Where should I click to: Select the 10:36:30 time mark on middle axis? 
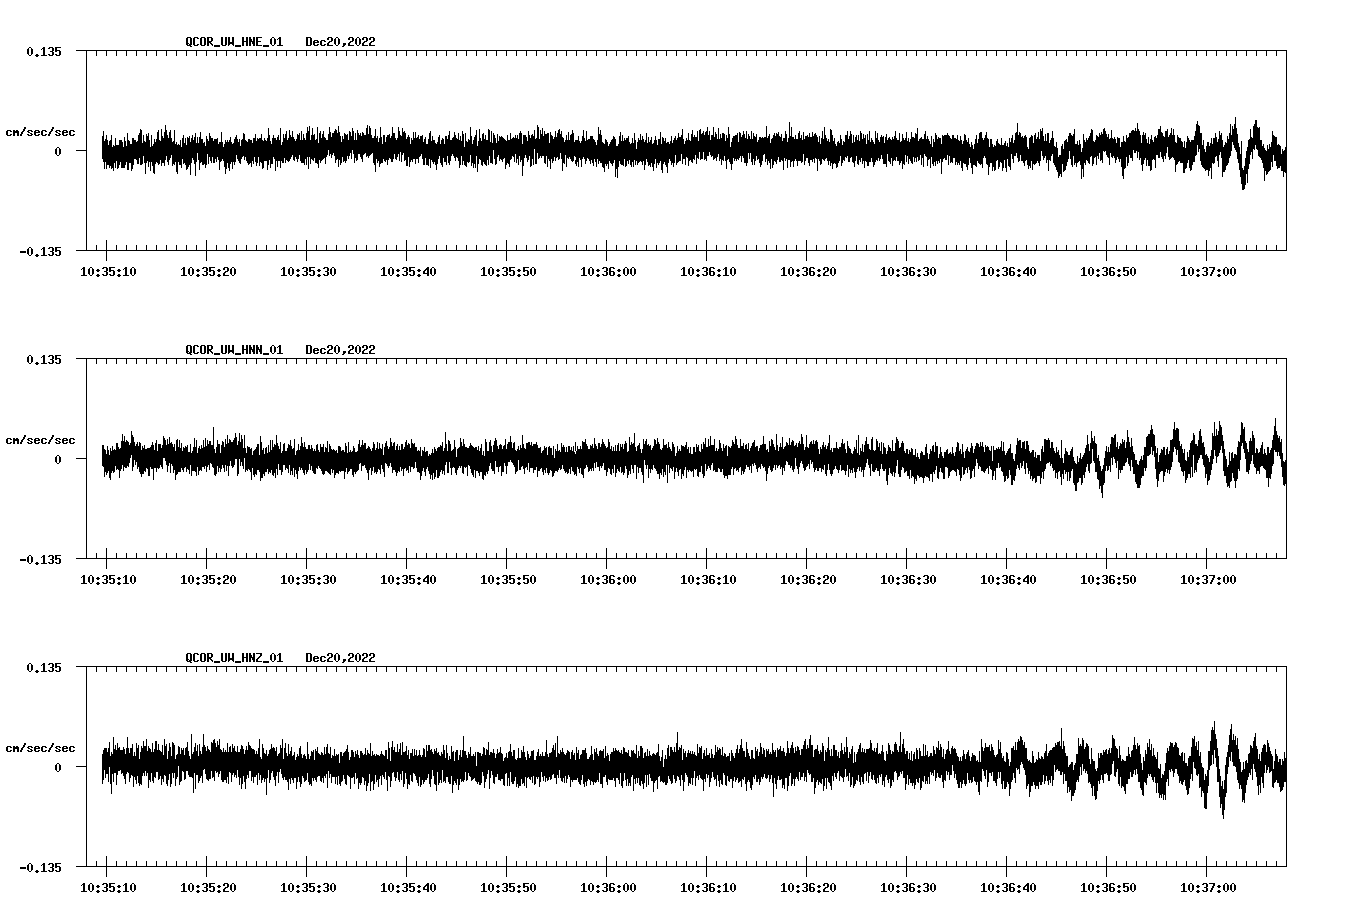(906, 578)
